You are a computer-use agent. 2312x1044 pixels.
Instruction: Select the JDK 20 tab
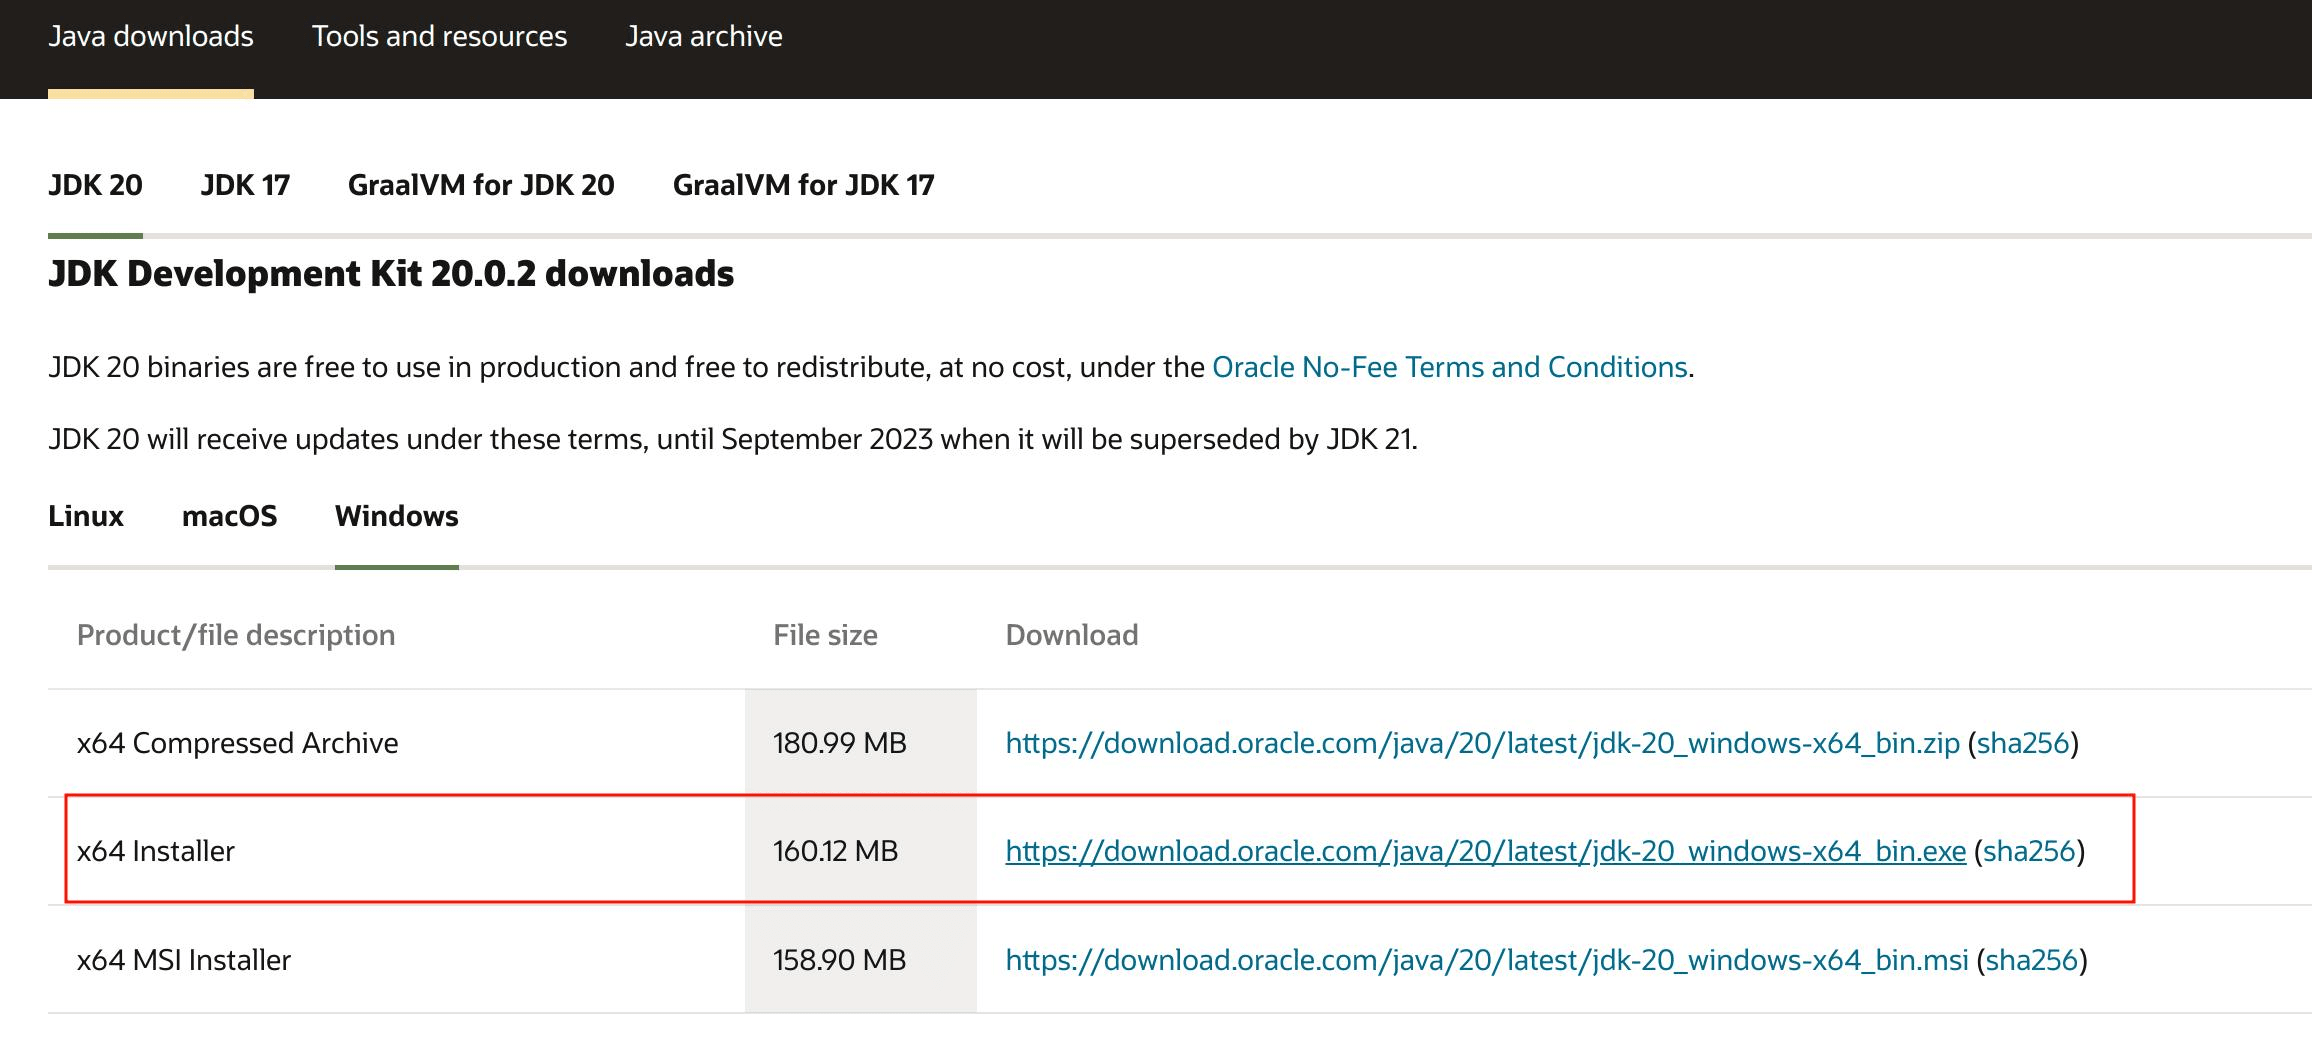pyautogui.click(x=95, y=185)
